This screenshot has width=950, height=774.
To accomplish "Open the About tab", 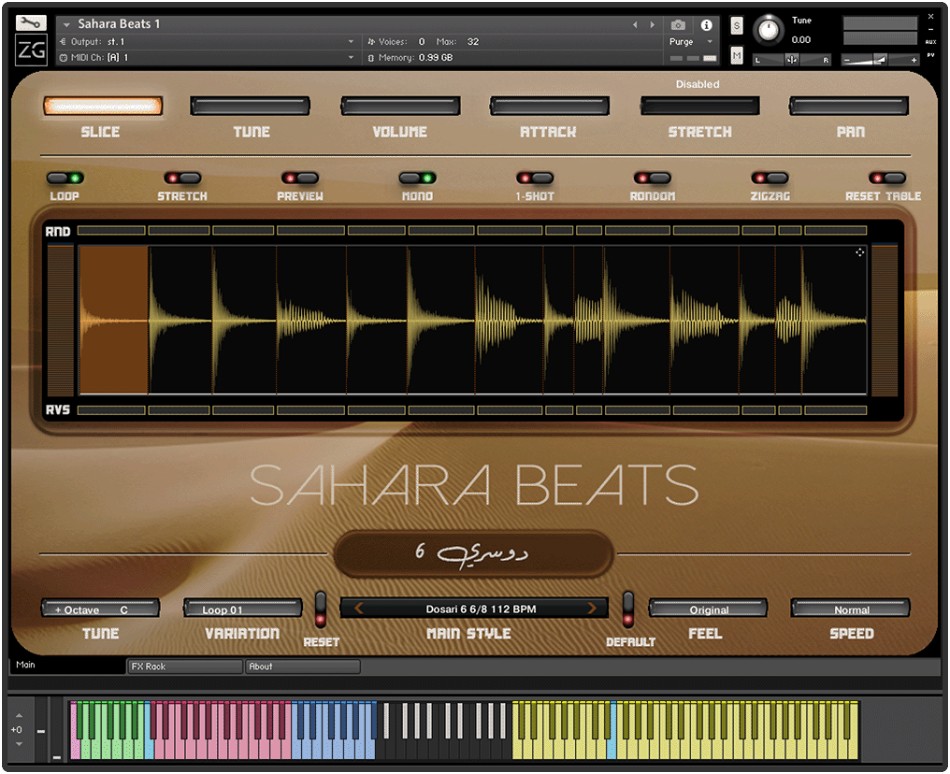I will [302, 666].
